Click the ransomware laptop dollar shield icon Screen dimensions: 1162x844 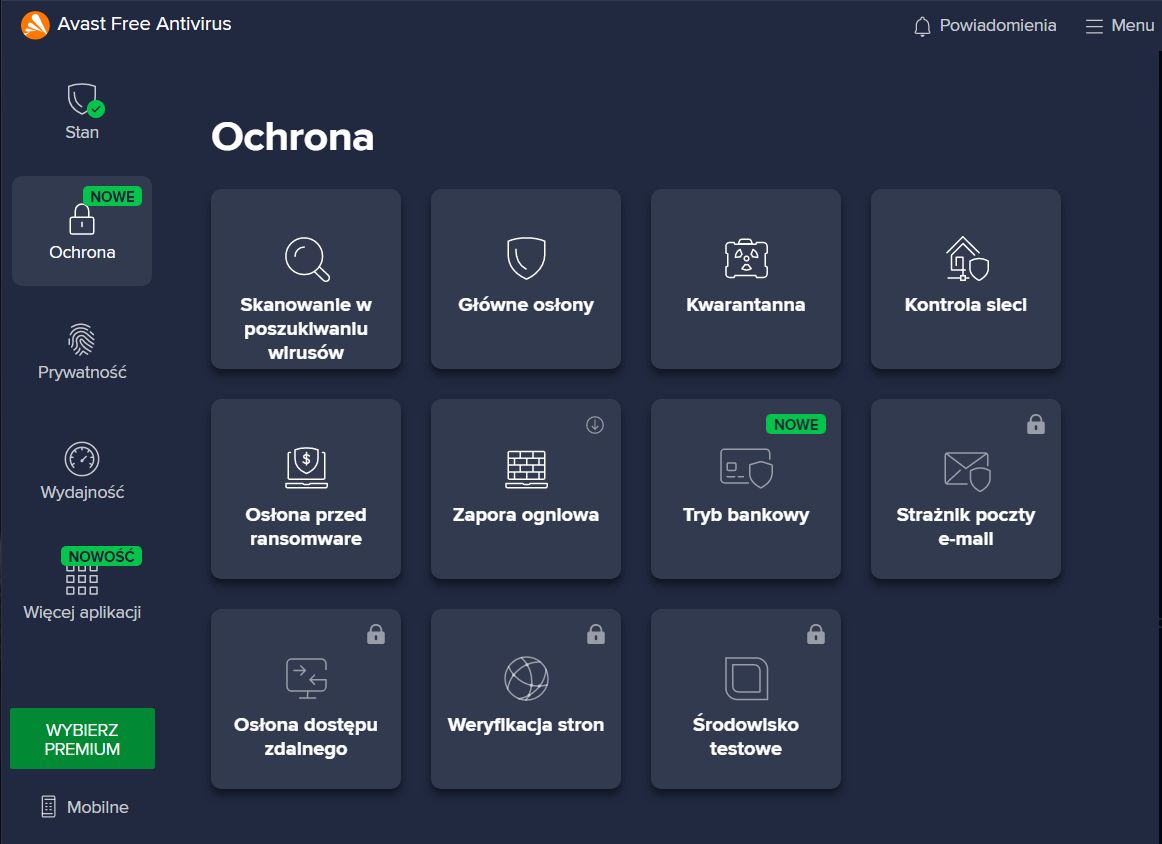pyautogui.click(x=306, y=468)
